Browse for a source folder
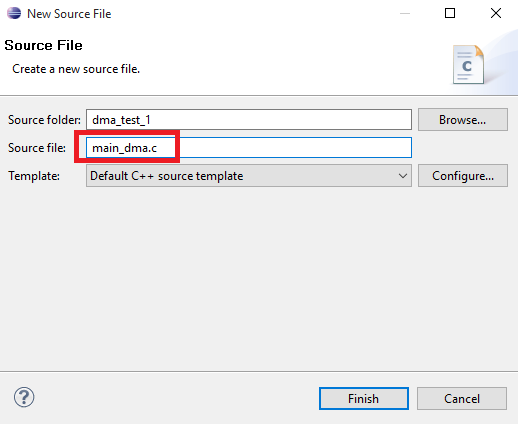 [x=463, y=120]
